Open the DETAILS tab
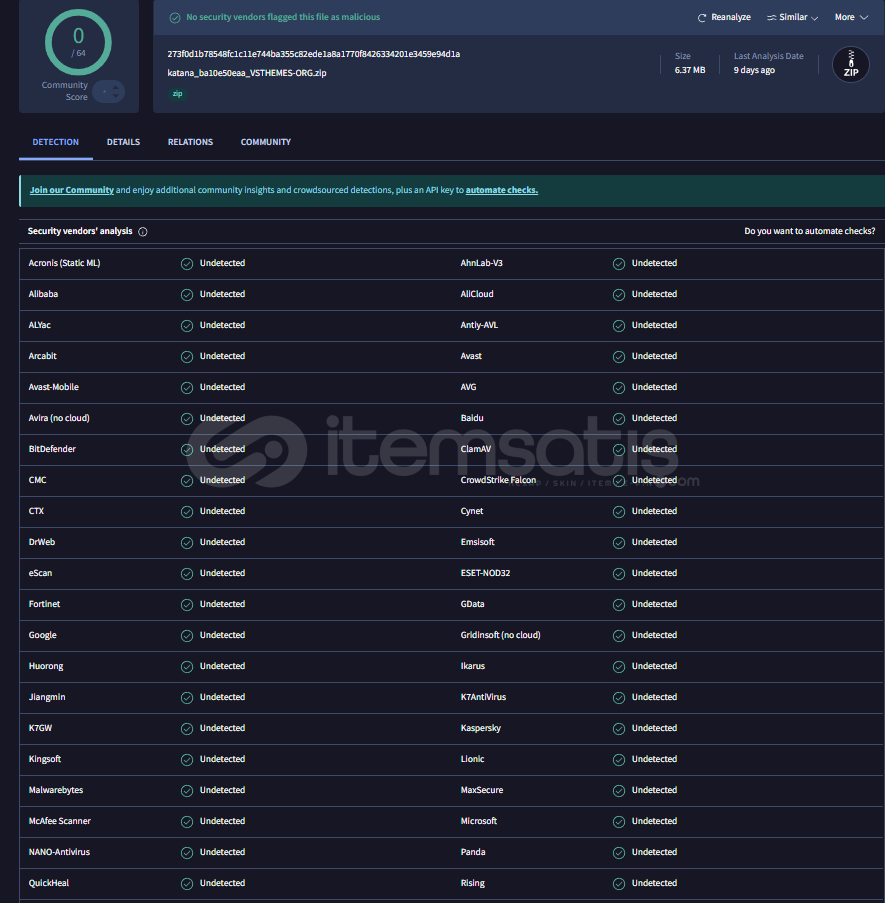885x903 pixels. pyautogui.click(x=123, y=142)
